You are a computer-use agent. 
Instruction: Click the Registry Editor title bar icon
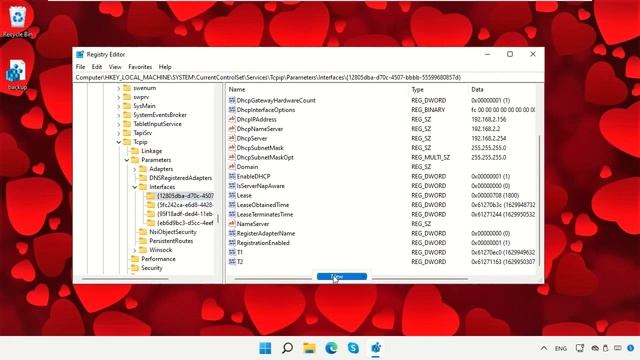point(80,54)
